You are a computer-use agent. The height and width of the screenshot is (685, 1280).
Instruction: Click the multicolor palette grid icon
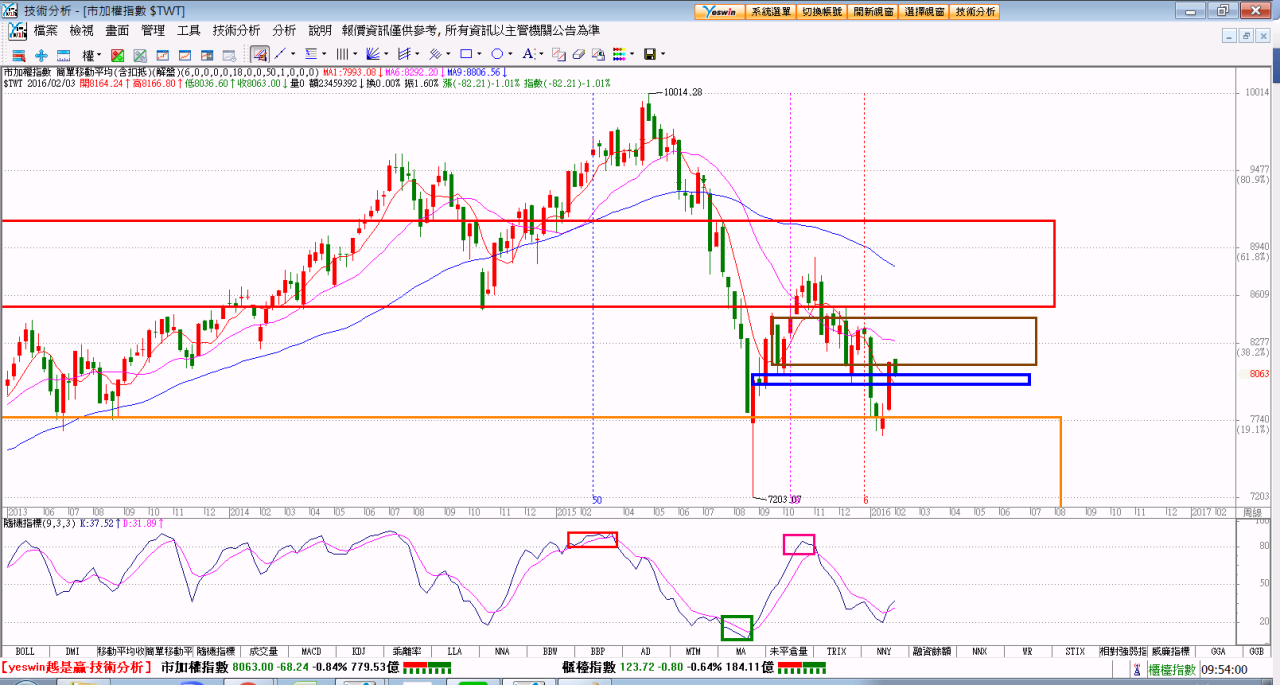point(620,54)
